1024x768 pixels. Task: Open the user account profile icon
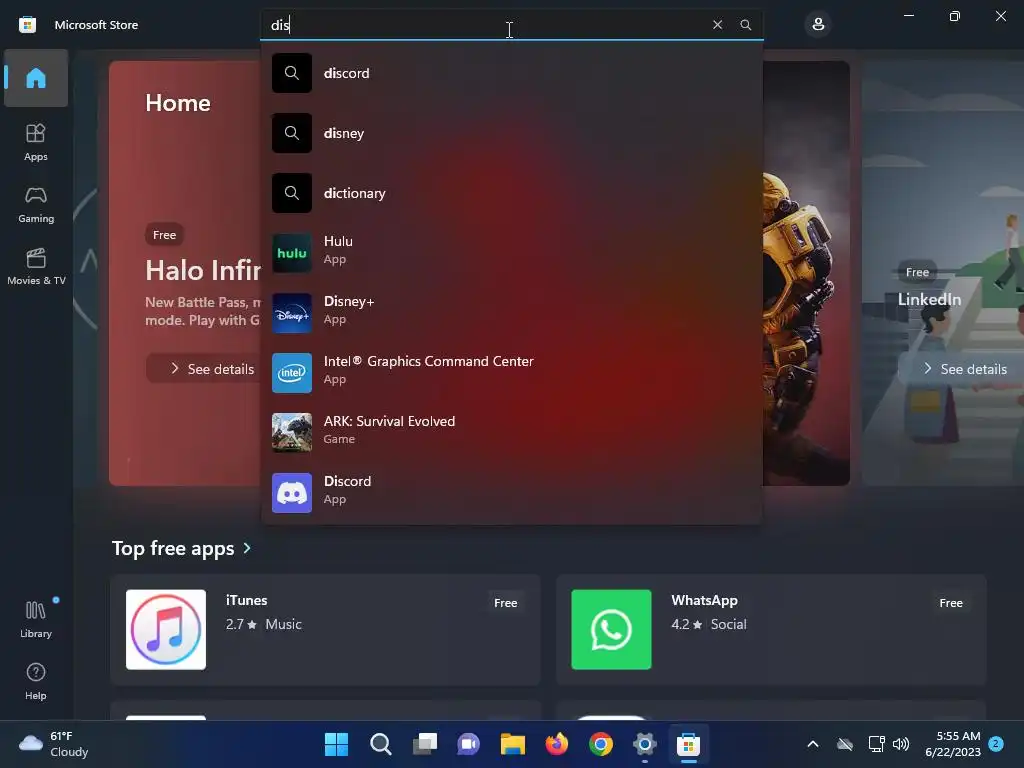[x=818, y=25]
